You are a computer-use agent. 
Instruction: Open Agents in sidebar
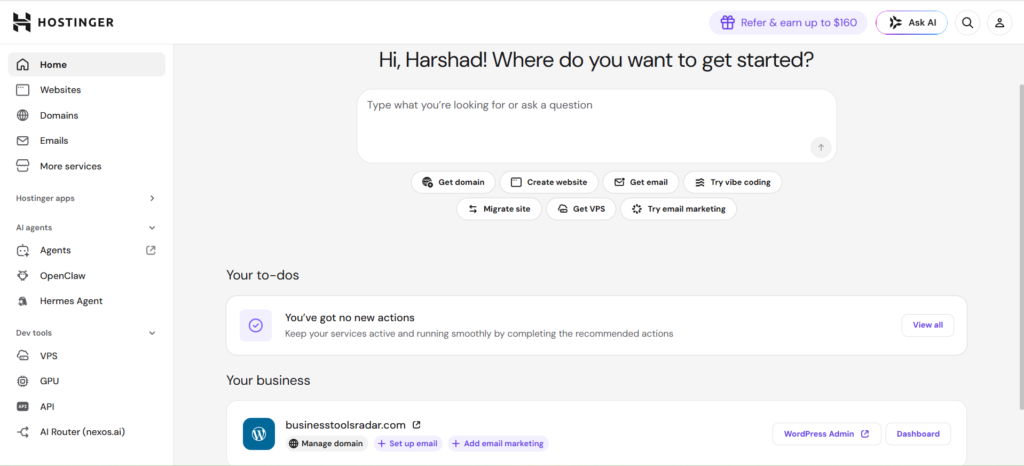pos(87,250)
